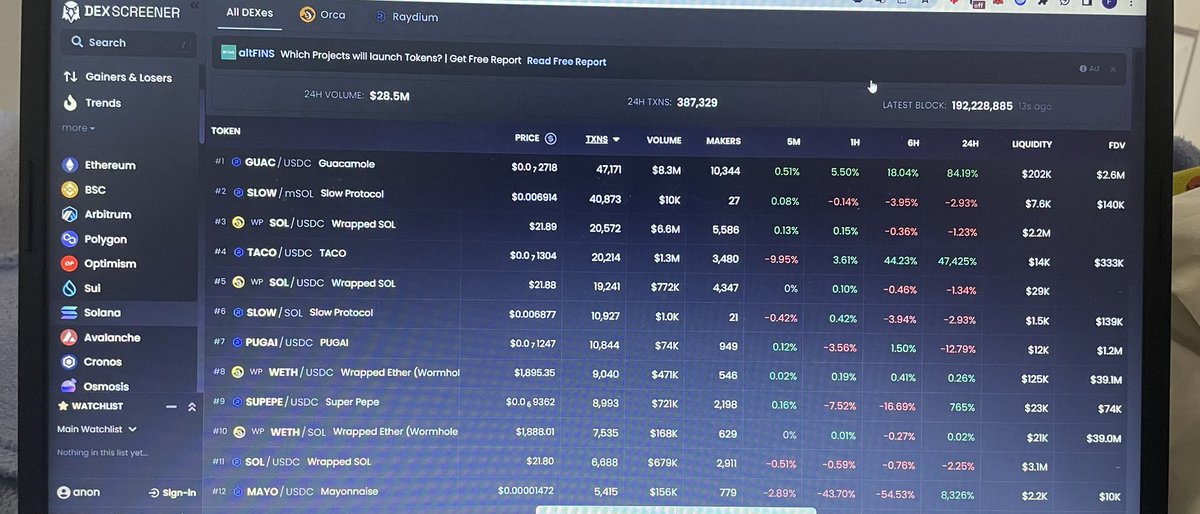Close the altFINS ad banner
This screenshot has height=514, width=1200.
[1113, 69]
